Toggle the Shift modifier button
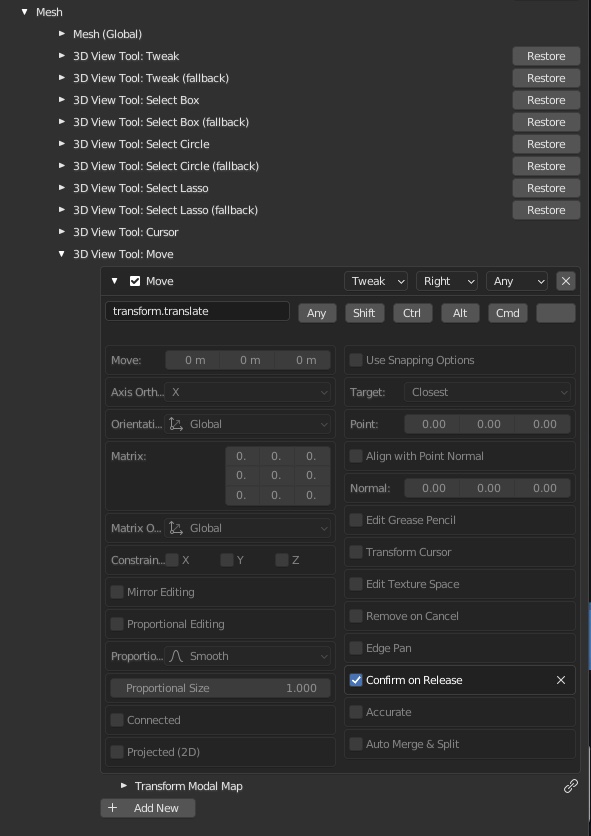Image resolution: width=591 pixels, height=836 pixels. [364, 313]
